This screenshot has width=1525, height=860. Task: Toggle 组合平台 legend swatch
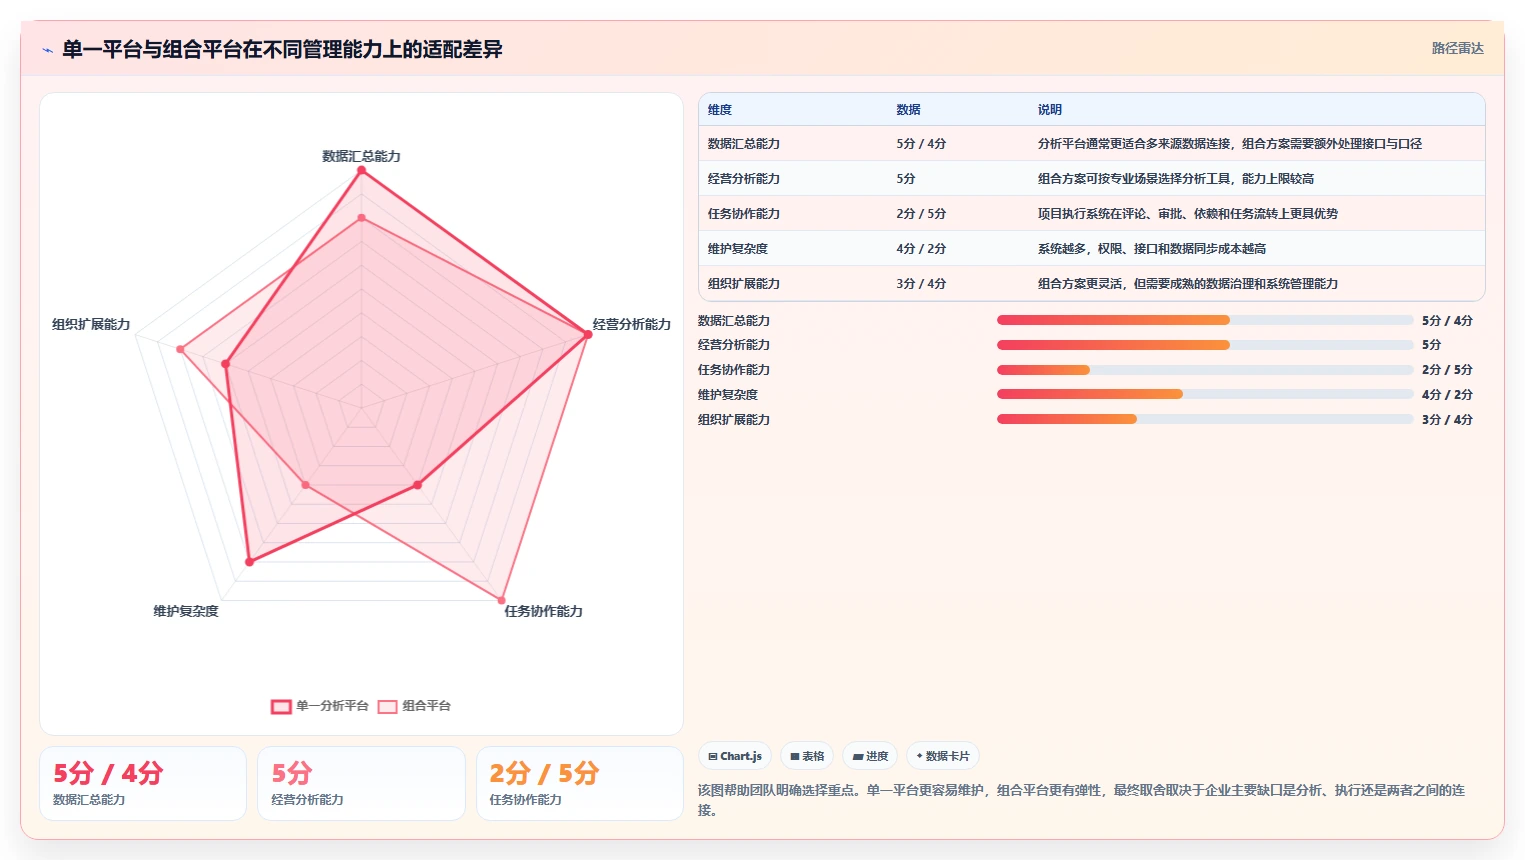(388, 706)
